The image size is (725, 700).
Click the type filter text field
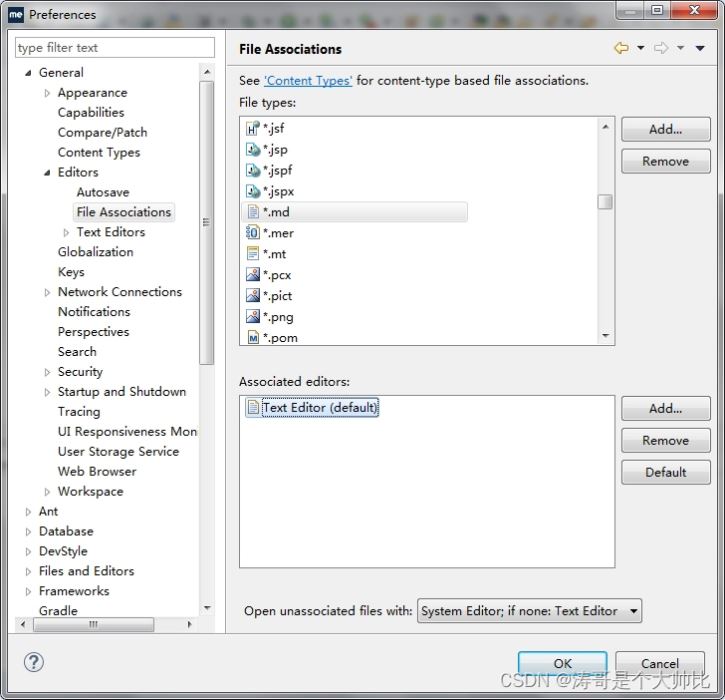[x=115, y=48]
